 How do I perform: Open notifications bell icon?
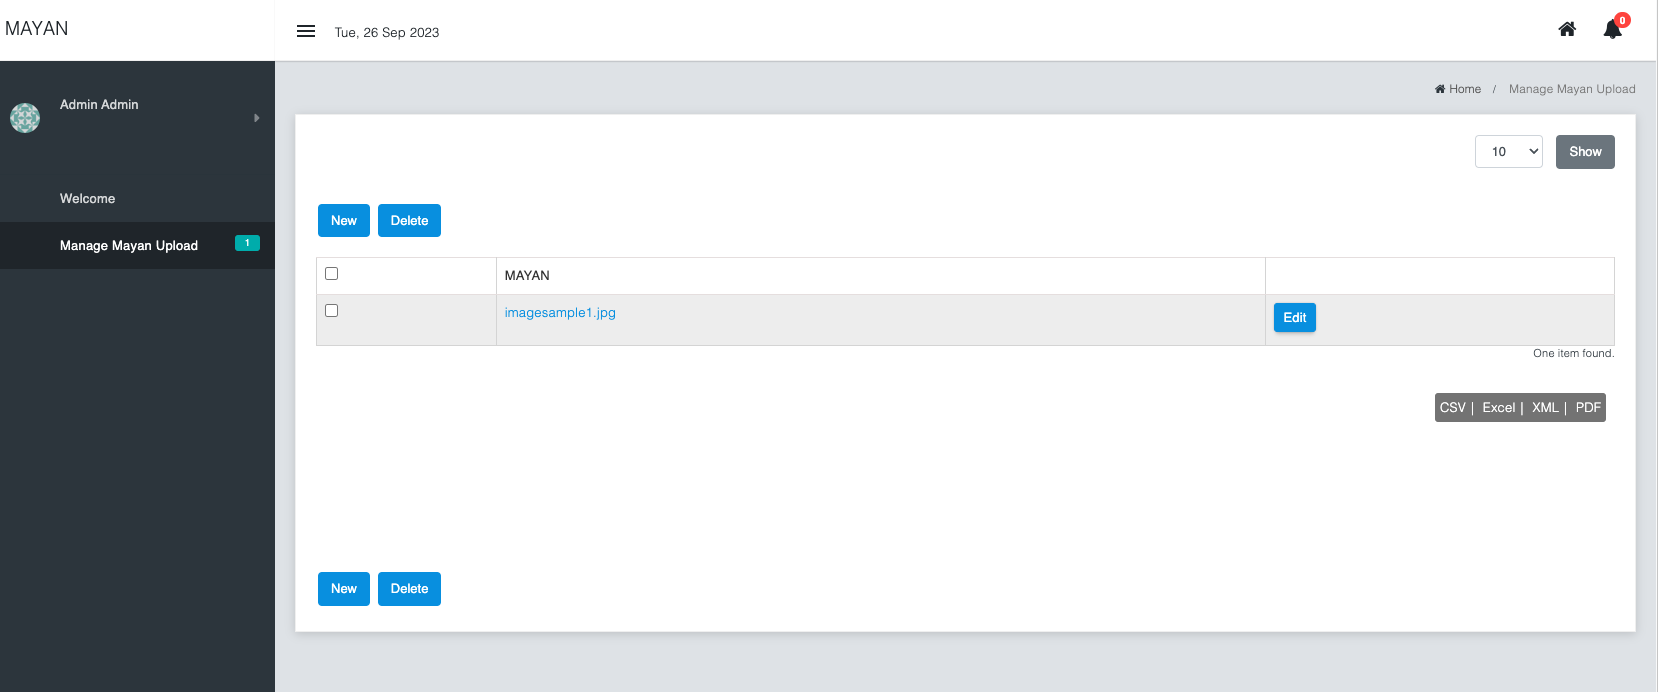(1612, 30)
